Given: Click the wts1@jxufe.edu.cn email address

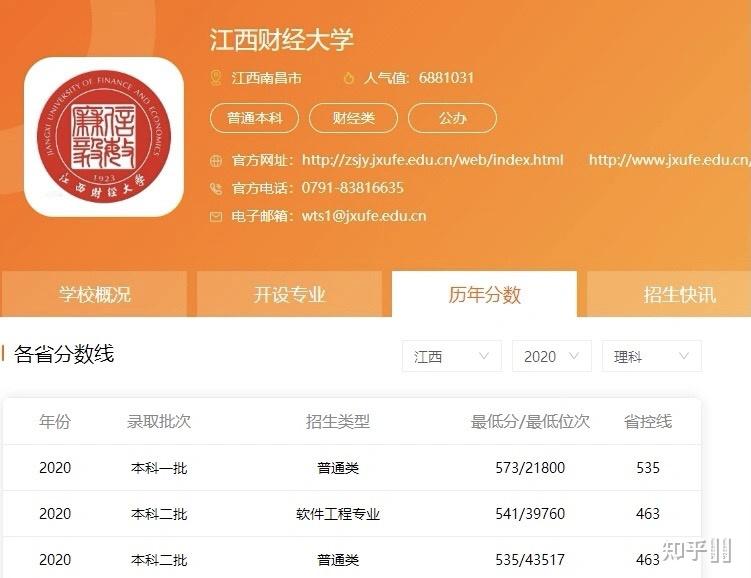Looking at the screenshot, I should click(x=364, y=216).
